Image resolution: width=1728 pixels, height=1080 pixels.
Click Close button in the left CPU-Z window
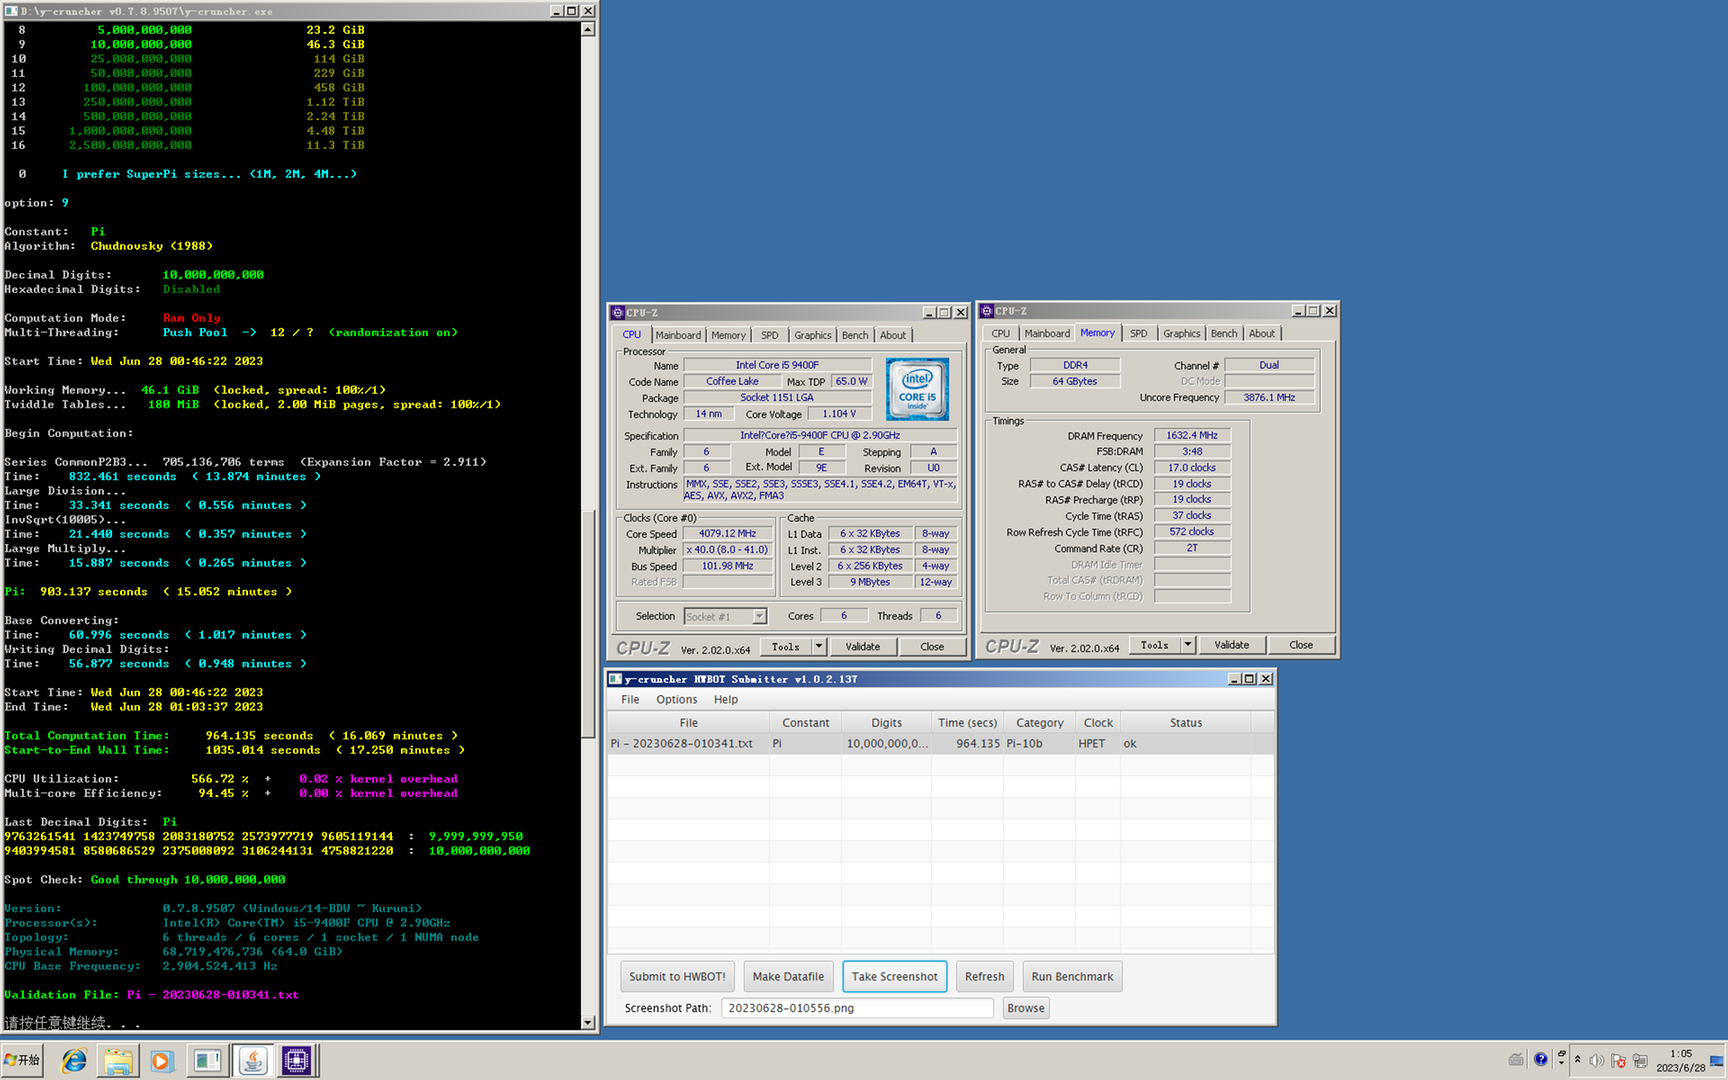pyautogui.click(x=932, y=647)
